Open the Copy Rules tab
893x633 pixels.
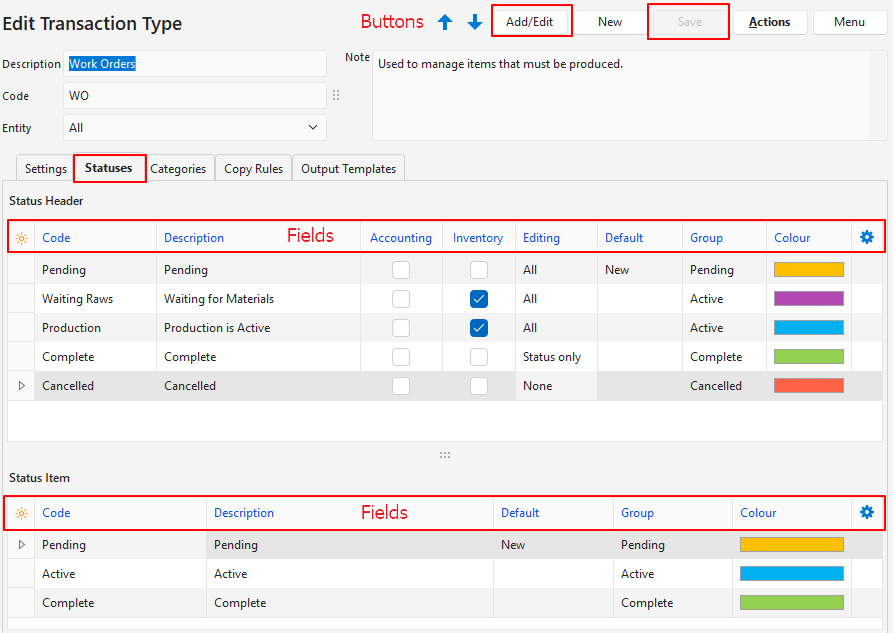point(253,169)
